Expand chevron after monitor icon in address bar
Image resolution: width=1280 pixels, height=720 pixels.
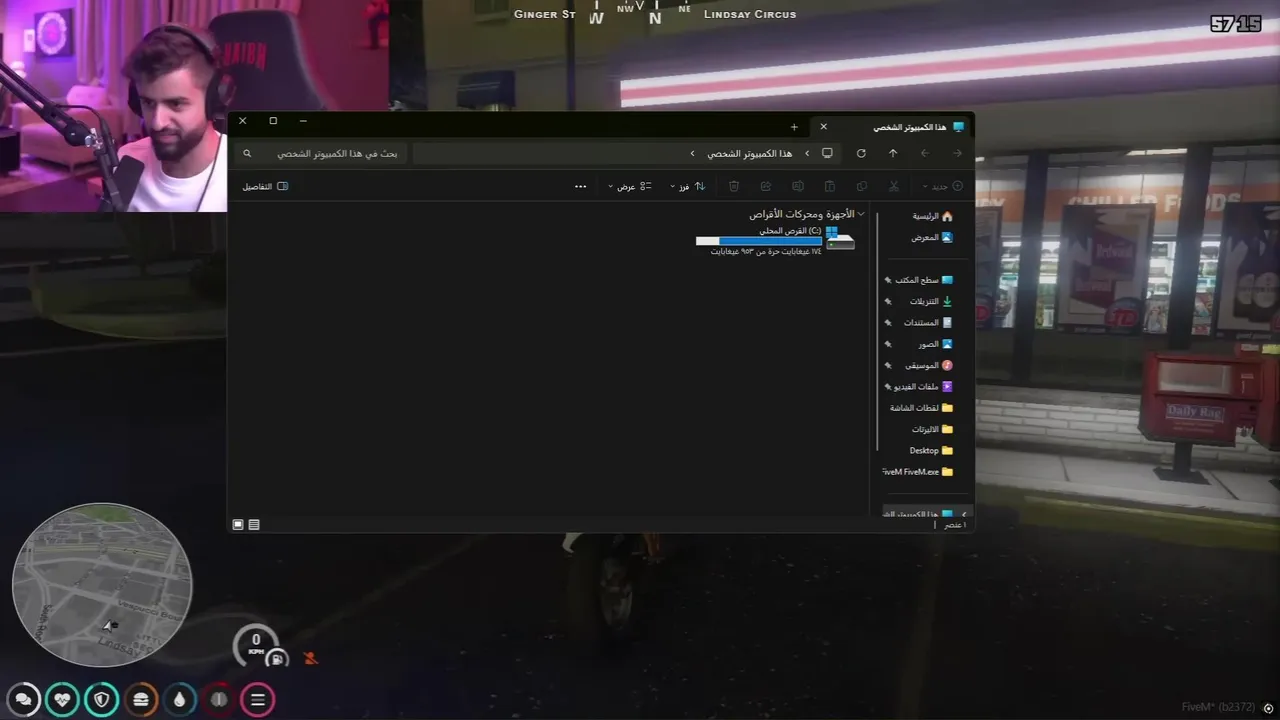[807, 153]
